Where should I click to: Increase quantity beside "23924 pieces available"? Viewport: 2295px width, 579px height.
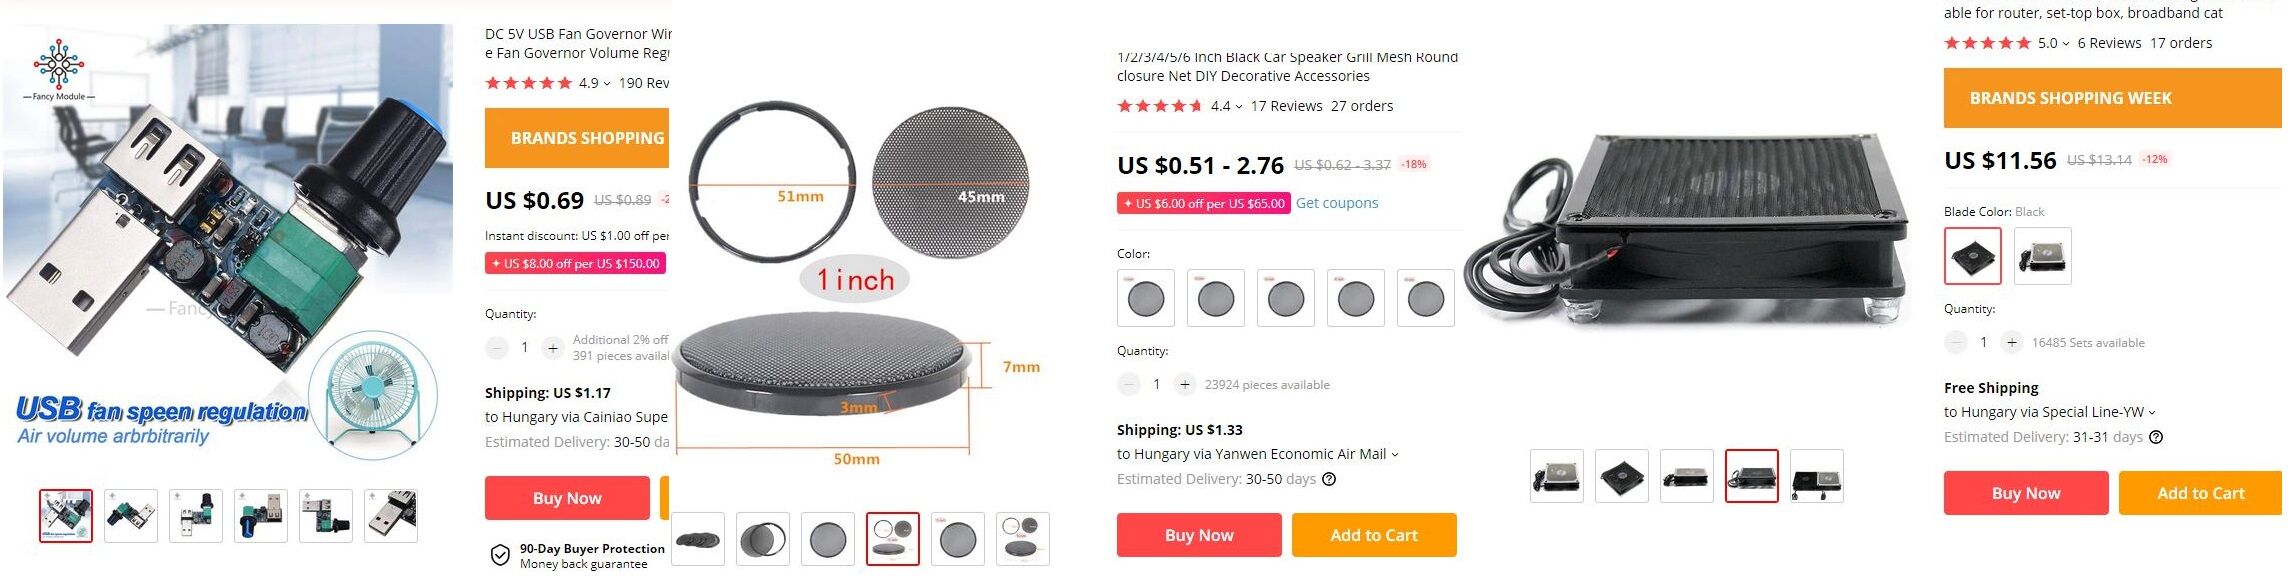pyautogui.click(x=1185, y=384)
